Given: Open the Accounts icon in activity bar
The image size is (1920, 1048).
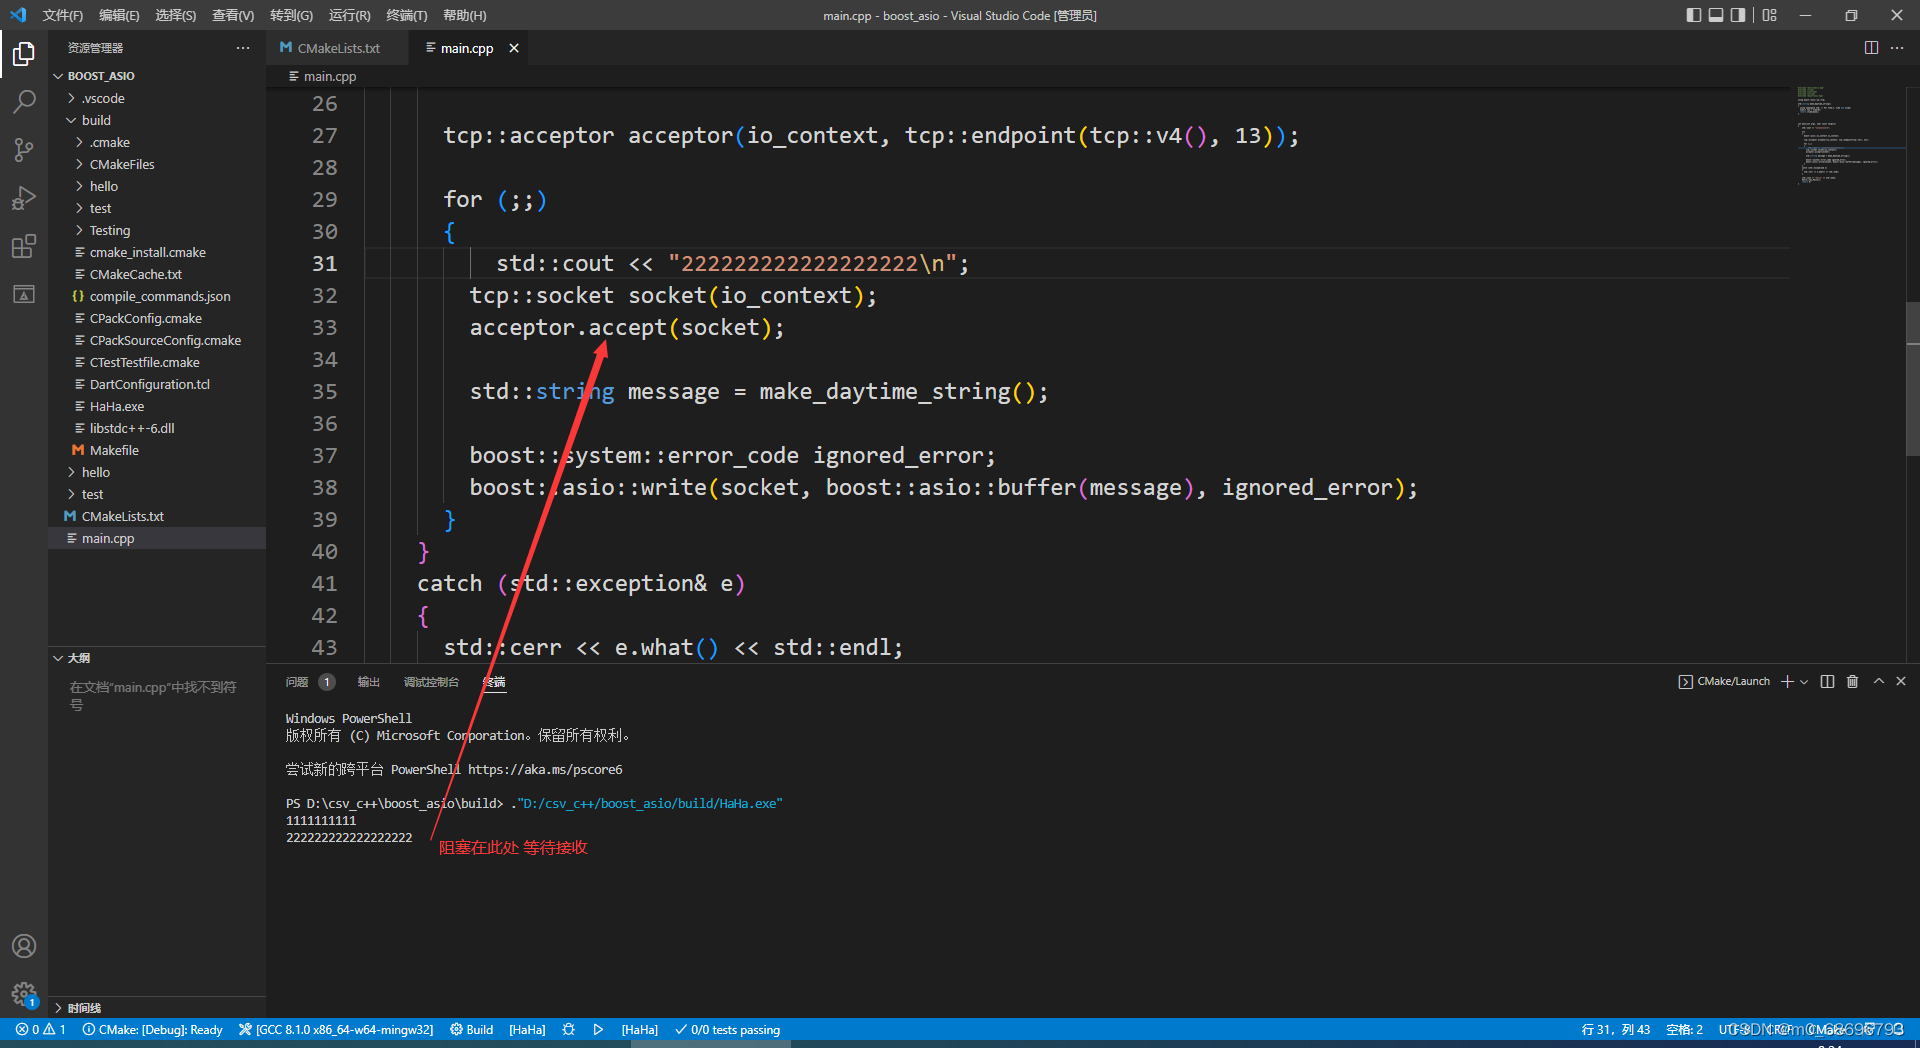Looking at the screenshot, I should (24, 945).
